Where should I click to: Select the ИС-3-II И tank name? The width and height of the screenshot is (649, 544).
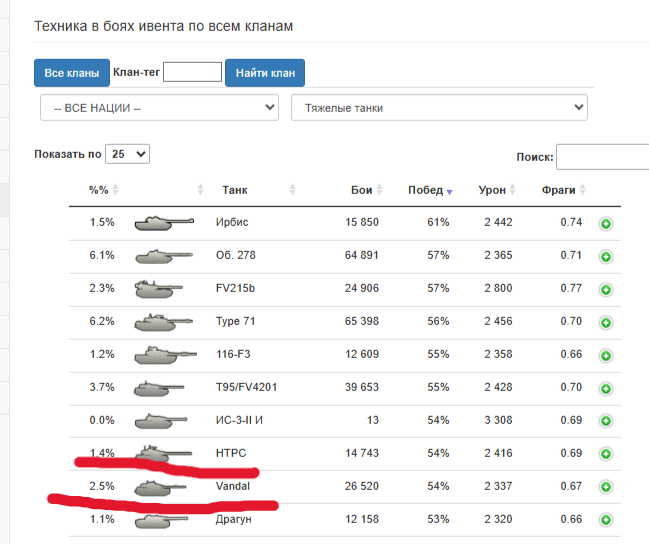[239, 420]
